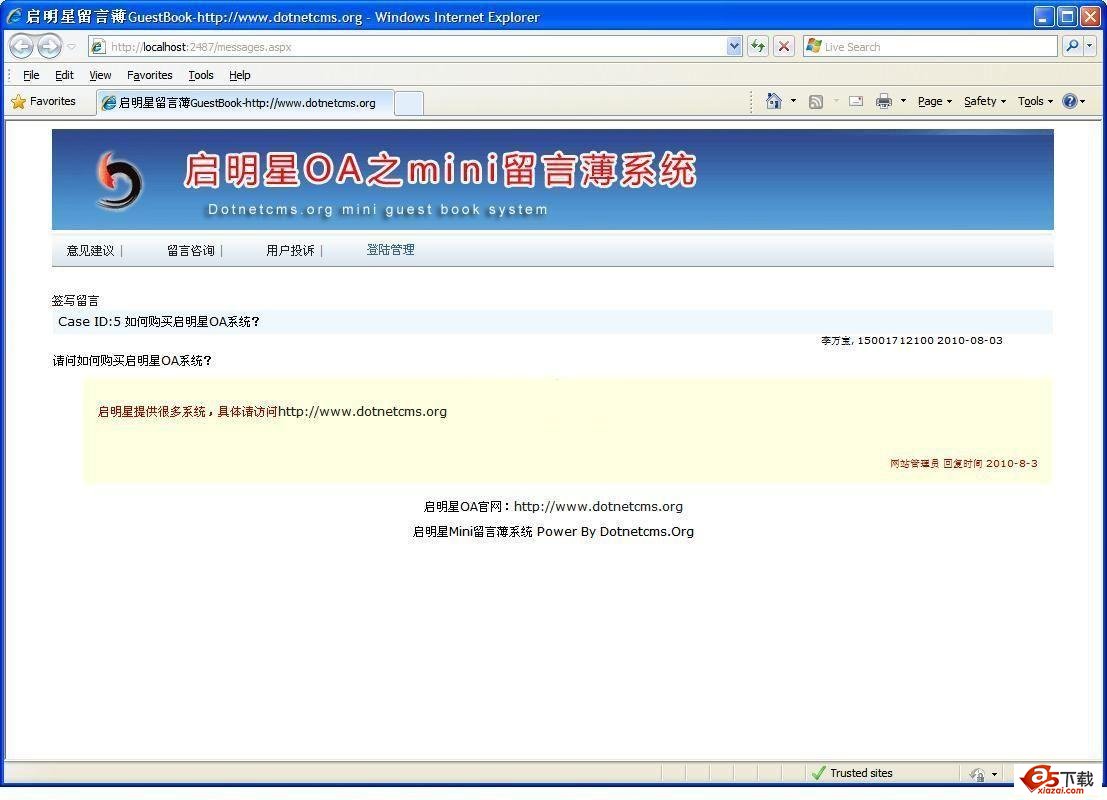The width and height of the screenshot is (1107, 800).
Task: Click the browser Forward arrow button
Action: [x=49, y=47]
